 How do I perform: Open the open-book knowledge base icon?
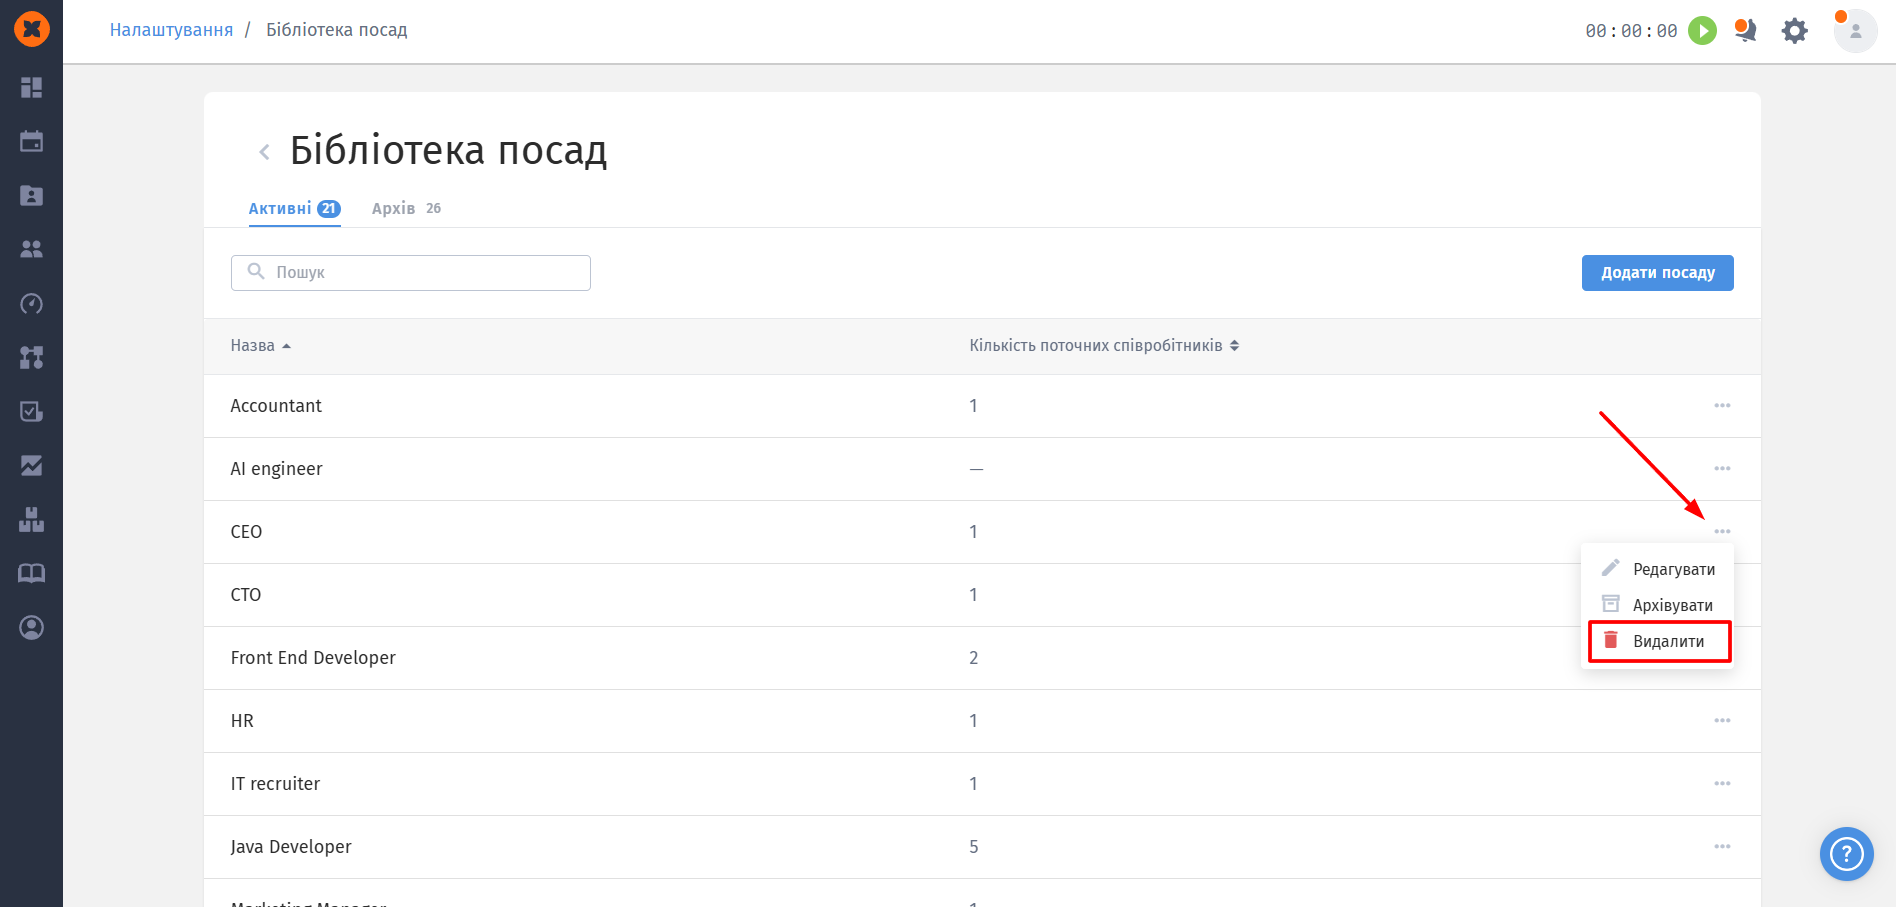(x=31, y=574)
